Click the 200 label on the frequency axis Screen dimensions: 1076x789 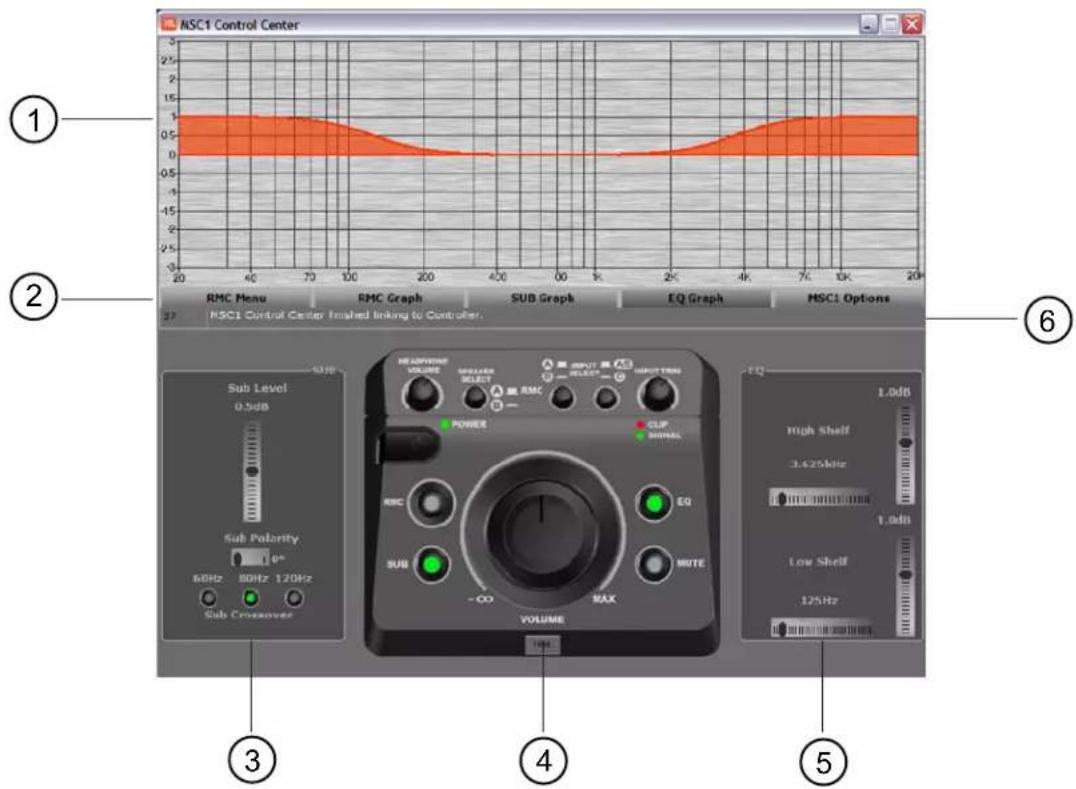425,277
